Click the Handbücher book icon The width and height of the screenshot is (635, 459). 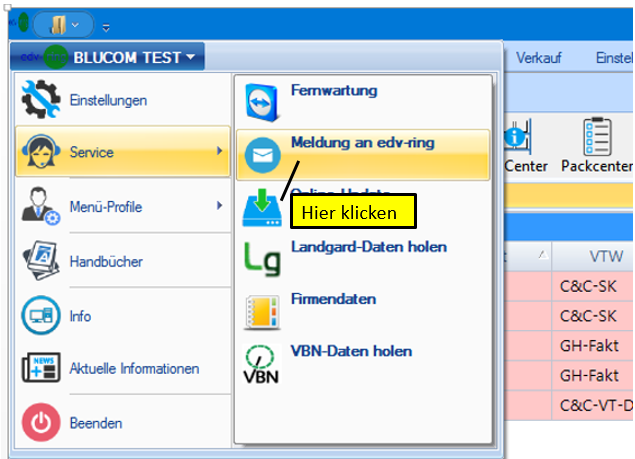[41, 261]
